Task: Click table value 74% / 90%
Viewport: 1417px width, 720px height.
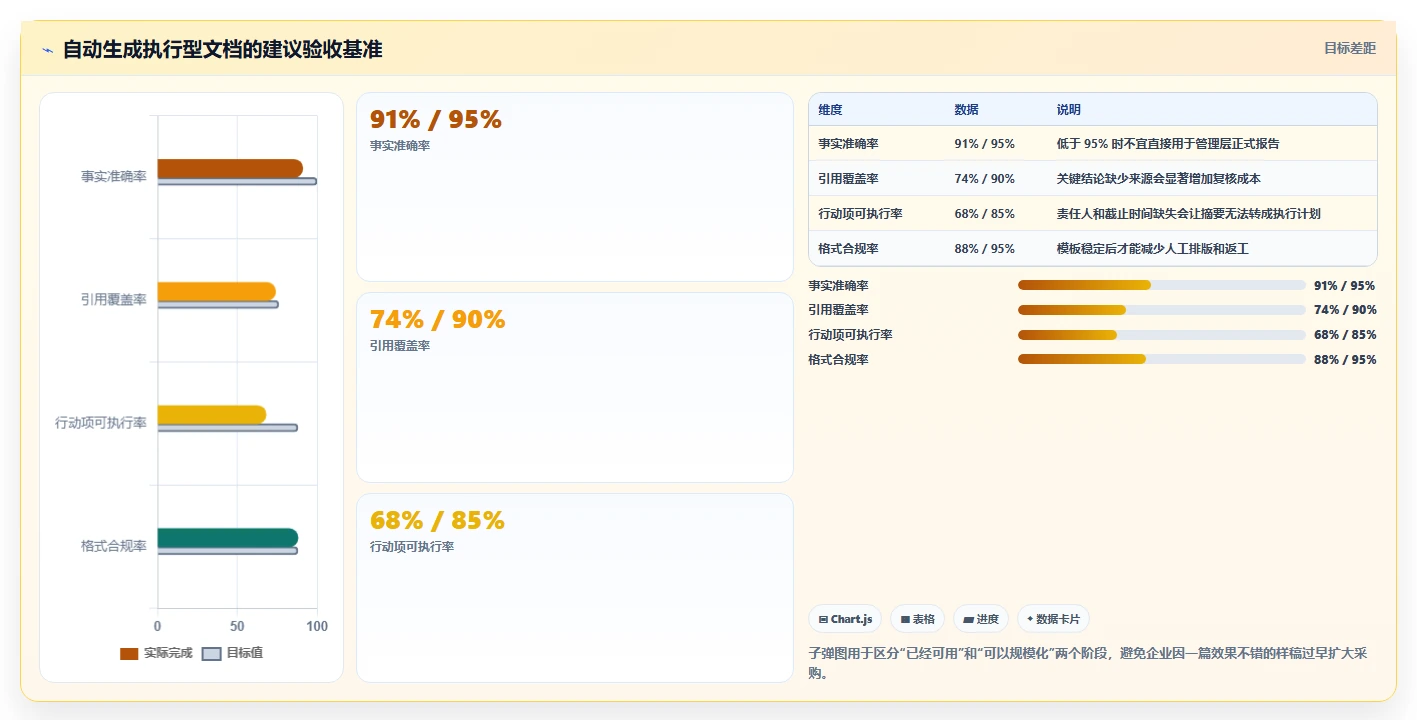Action: (x=985, y=179)
